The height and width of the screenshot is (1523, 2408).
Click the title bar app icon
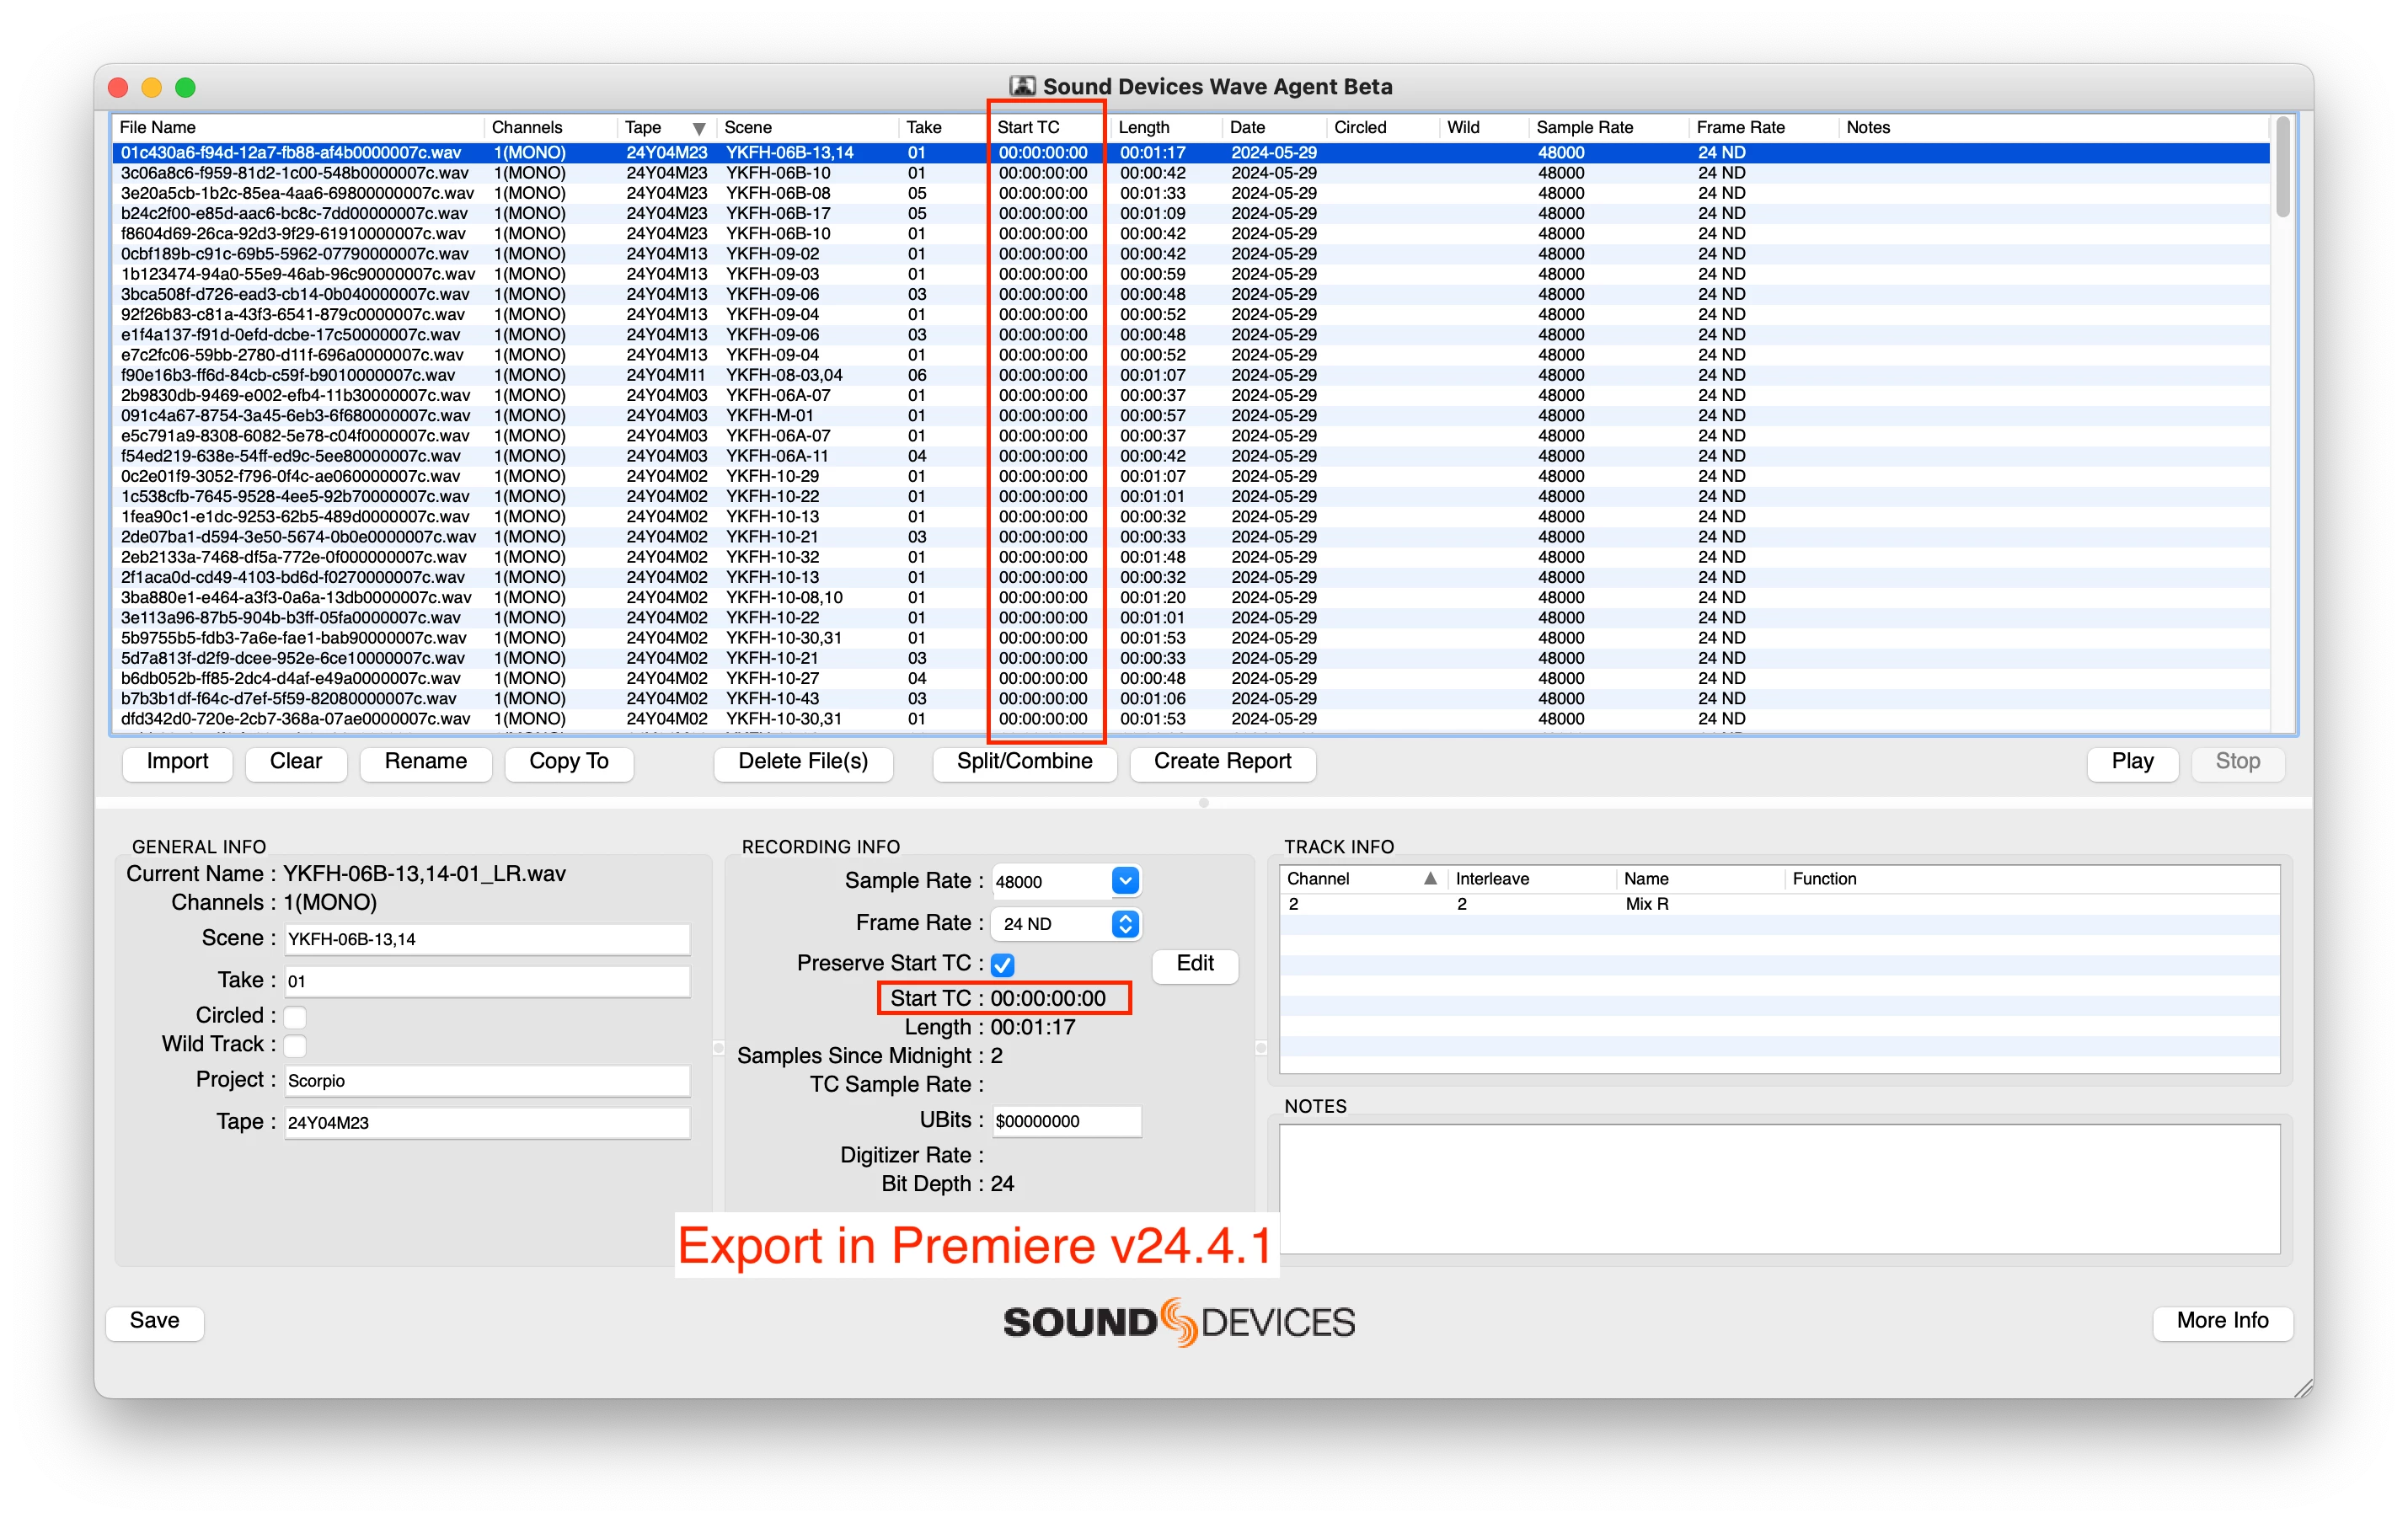pyautogui.click(x=1022, y=86)
